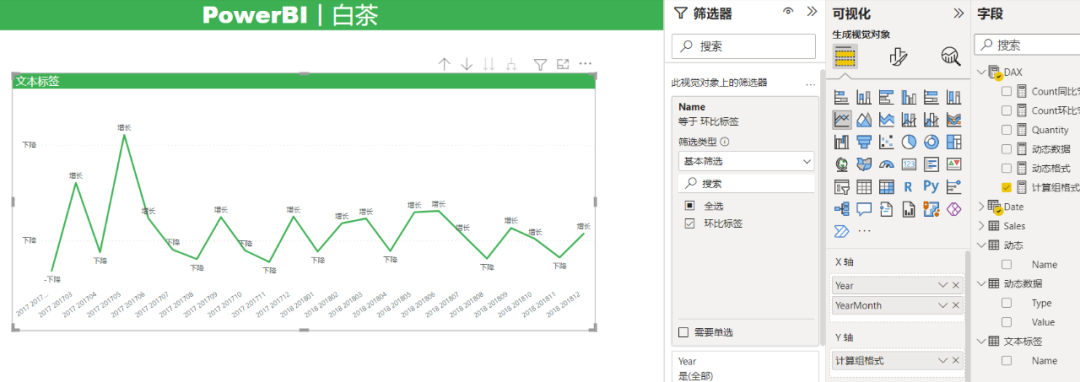Open the Format visual paintbrush tab
1080x382 pixels.
tap(898, 56)
